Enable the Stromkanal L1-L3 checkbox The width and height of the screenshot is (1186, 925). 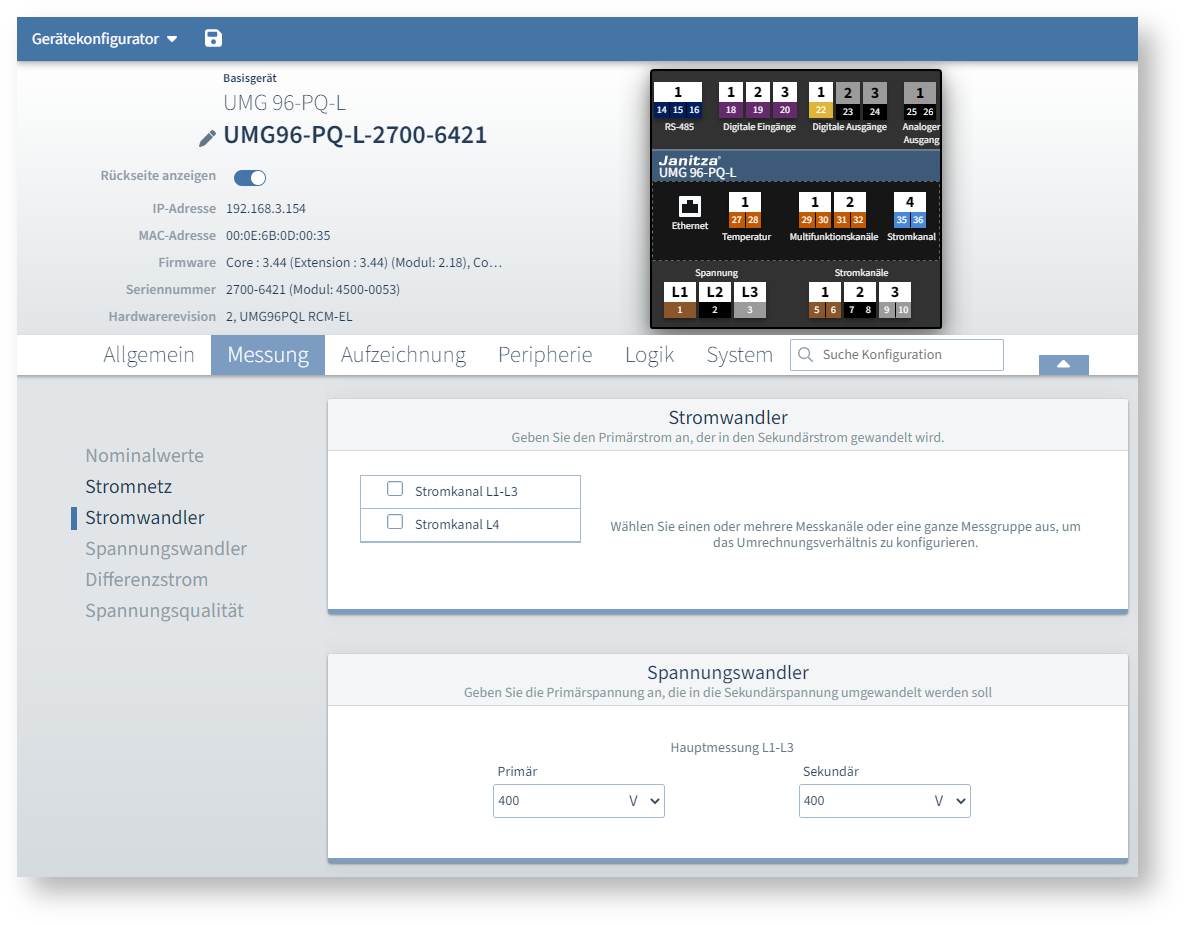pyautogui.click(x=395, y=490)
